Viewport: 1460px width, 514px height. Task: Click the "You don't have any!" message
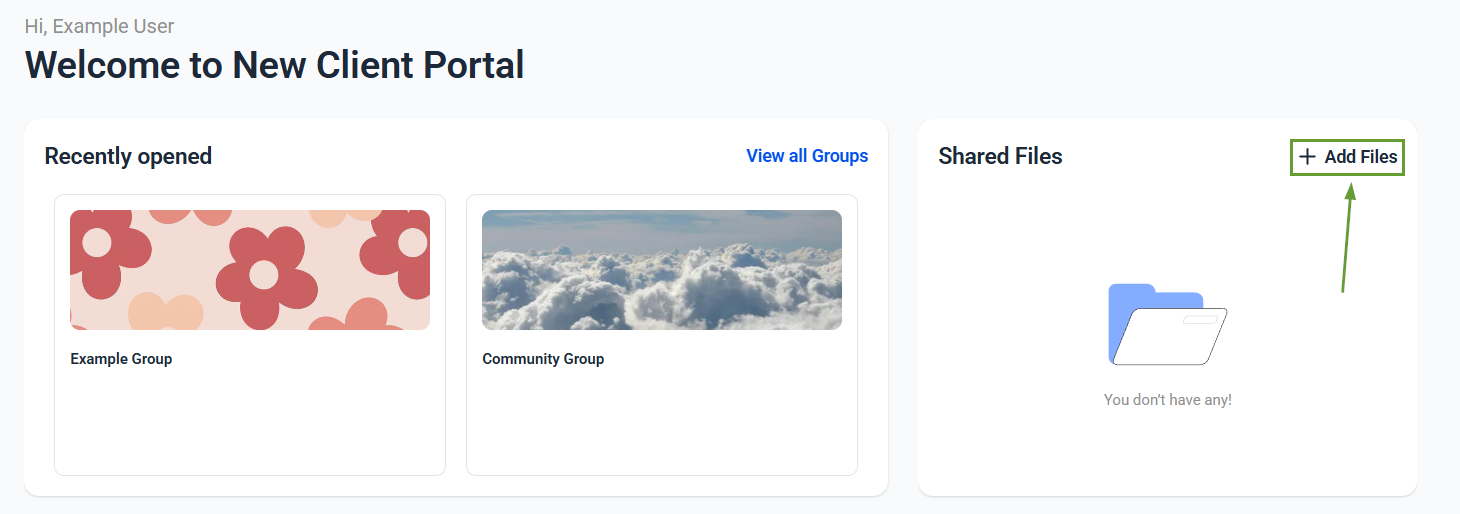click(x=1167, y=400)
